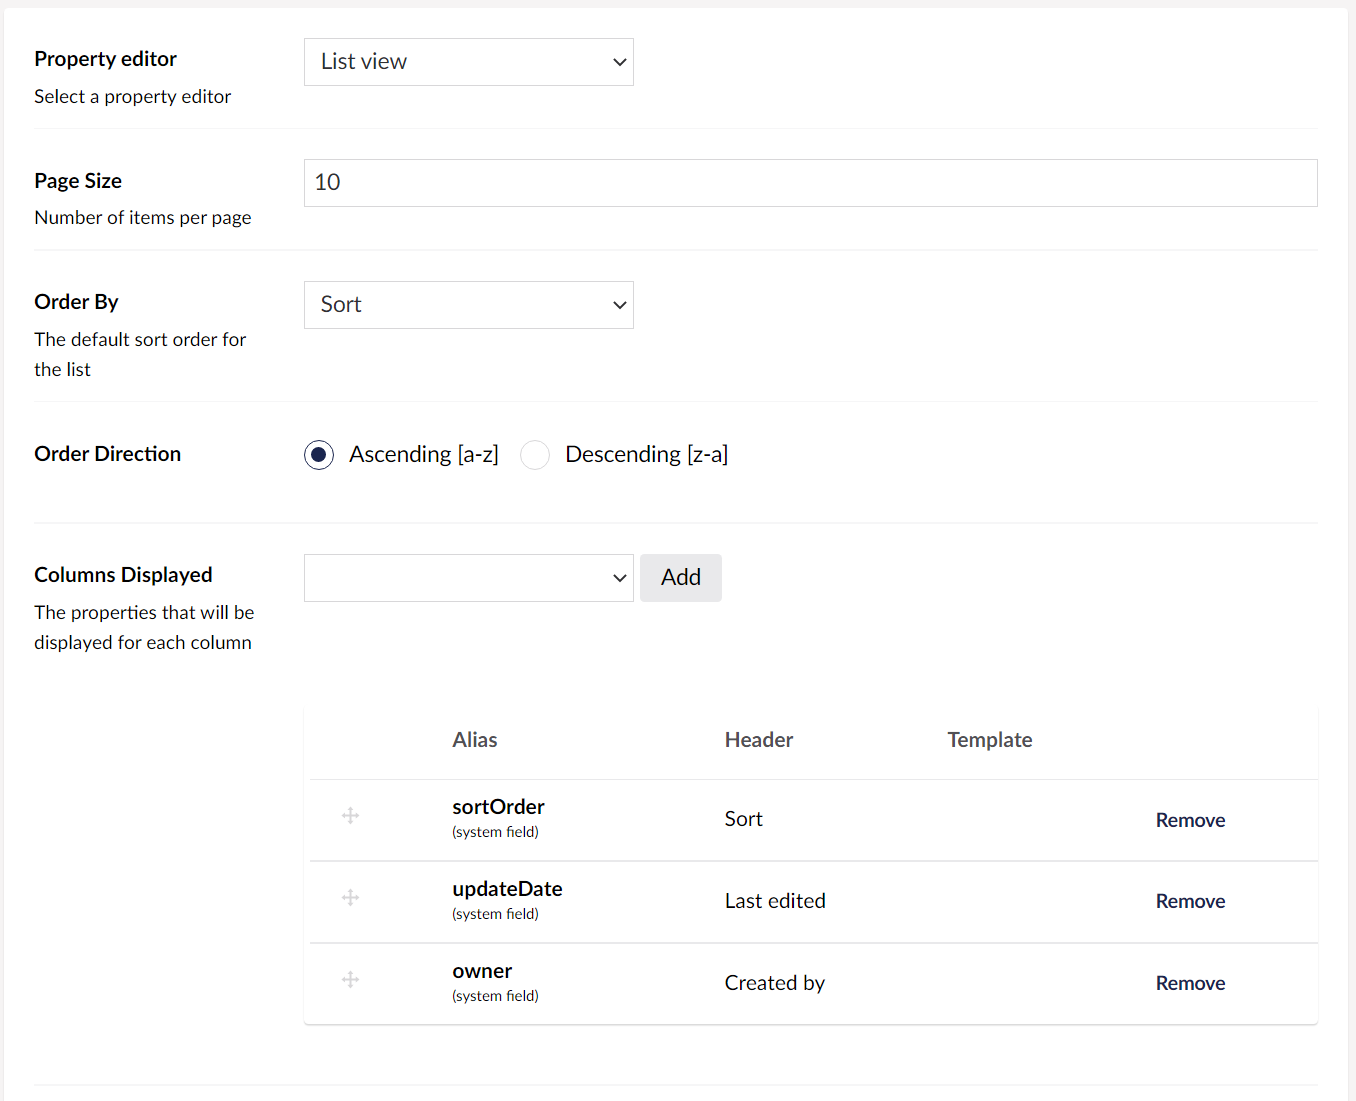Click the Property editor label
This screenshot has width=1356, height=1101.
tap(105, 59)
